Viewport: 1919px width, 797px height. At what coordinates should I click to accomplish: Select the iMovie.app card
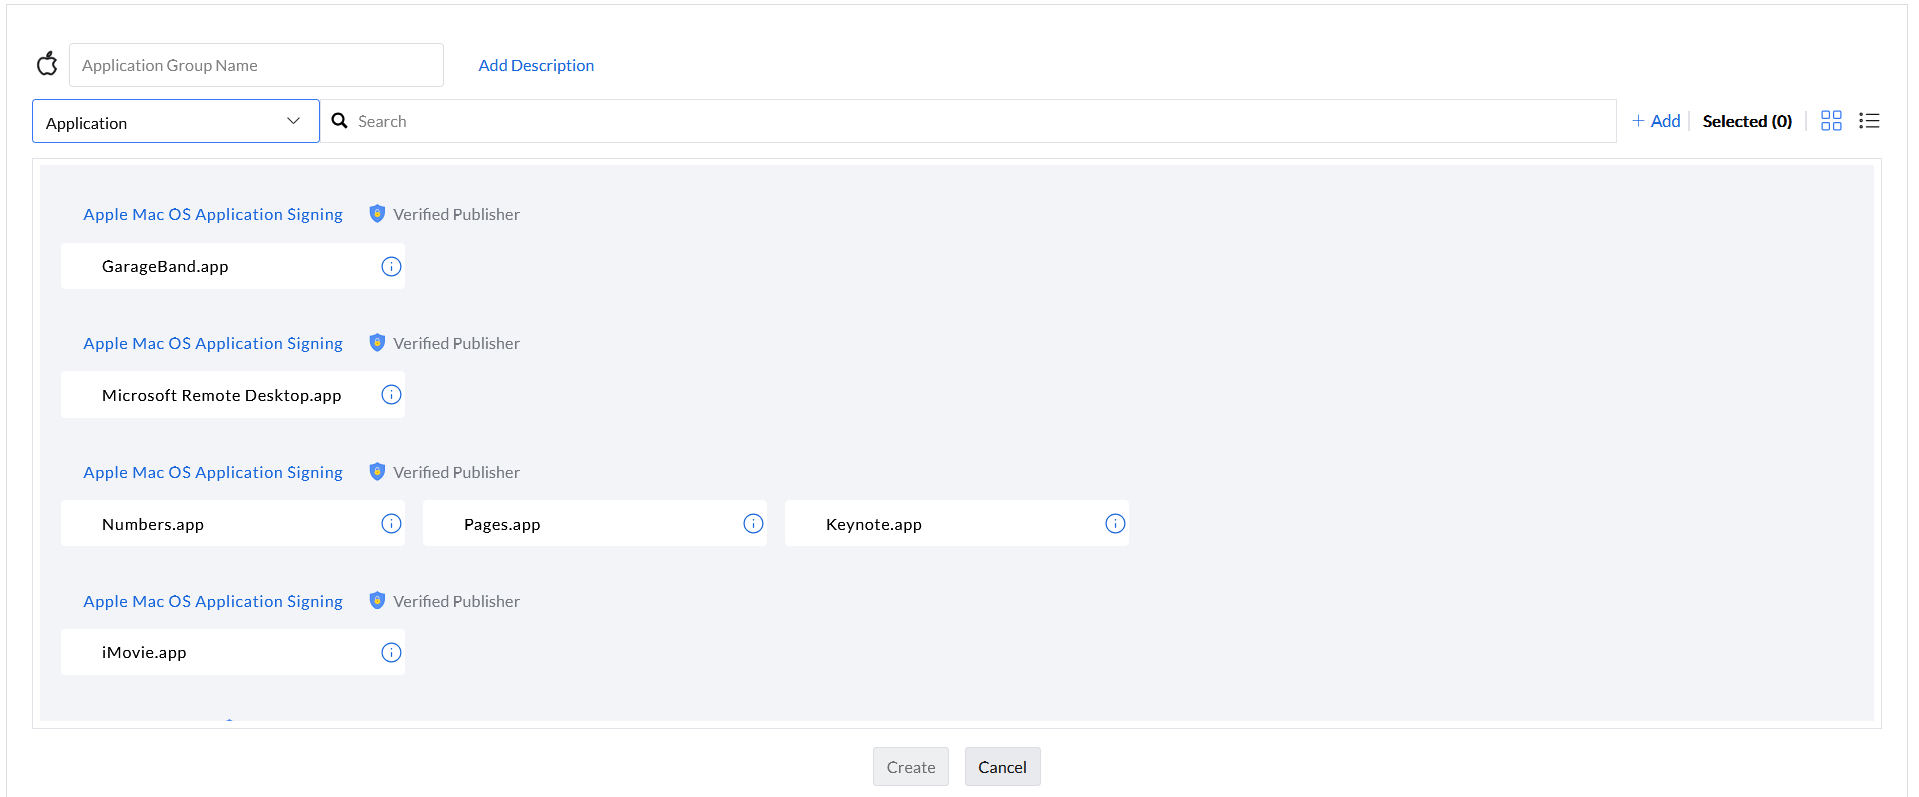(x=233, y=652)
